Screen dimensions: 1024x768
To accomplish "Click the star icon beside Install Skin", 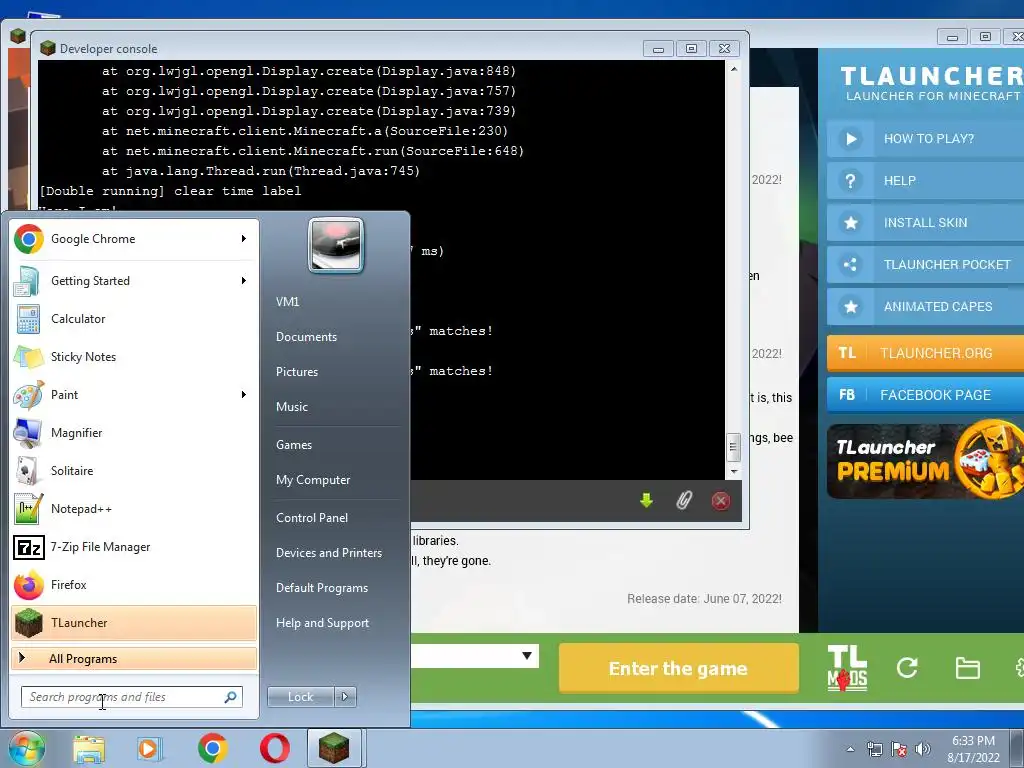I will [851, 223].
